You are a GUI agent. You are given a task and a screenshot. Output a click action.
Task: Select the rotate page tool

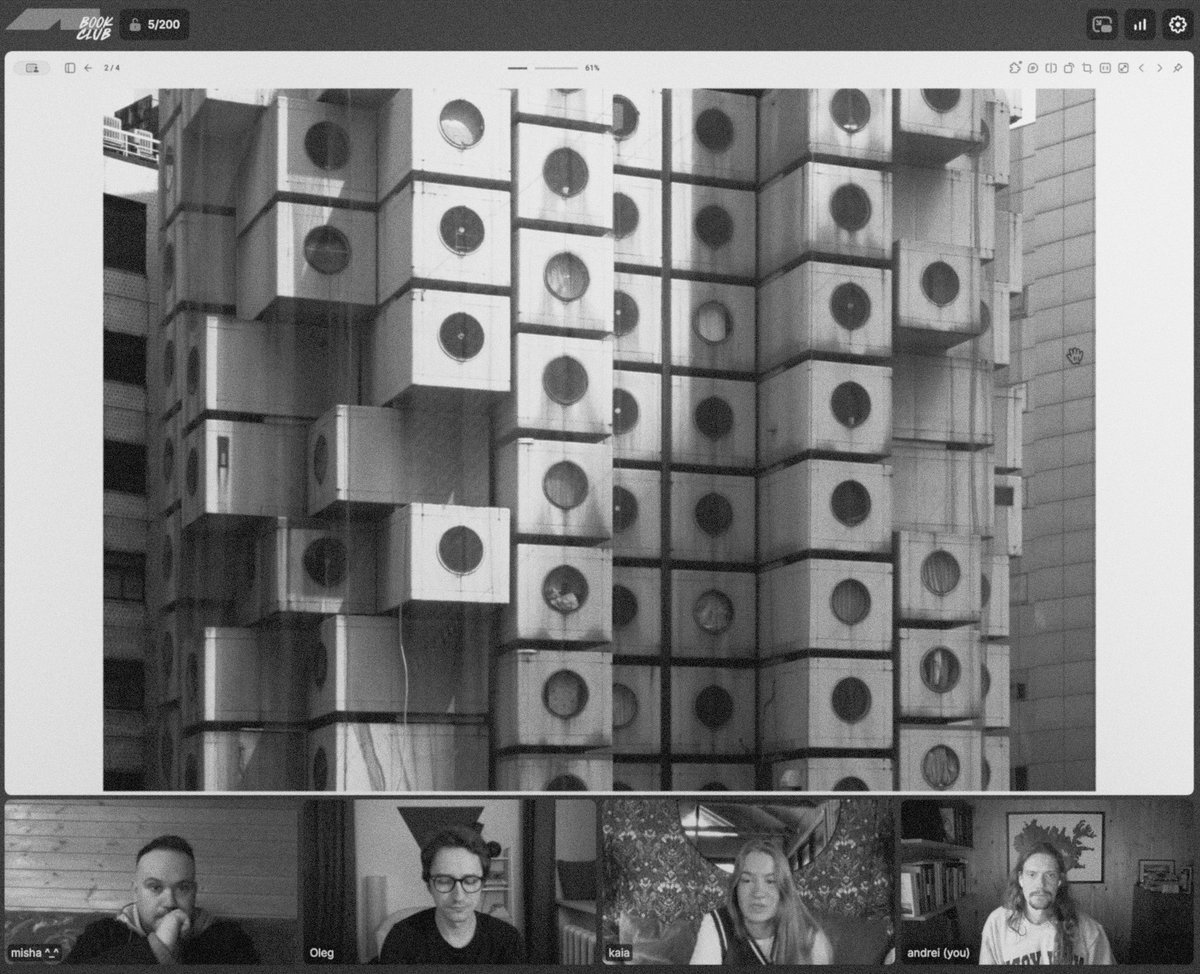coord(1070,68)
